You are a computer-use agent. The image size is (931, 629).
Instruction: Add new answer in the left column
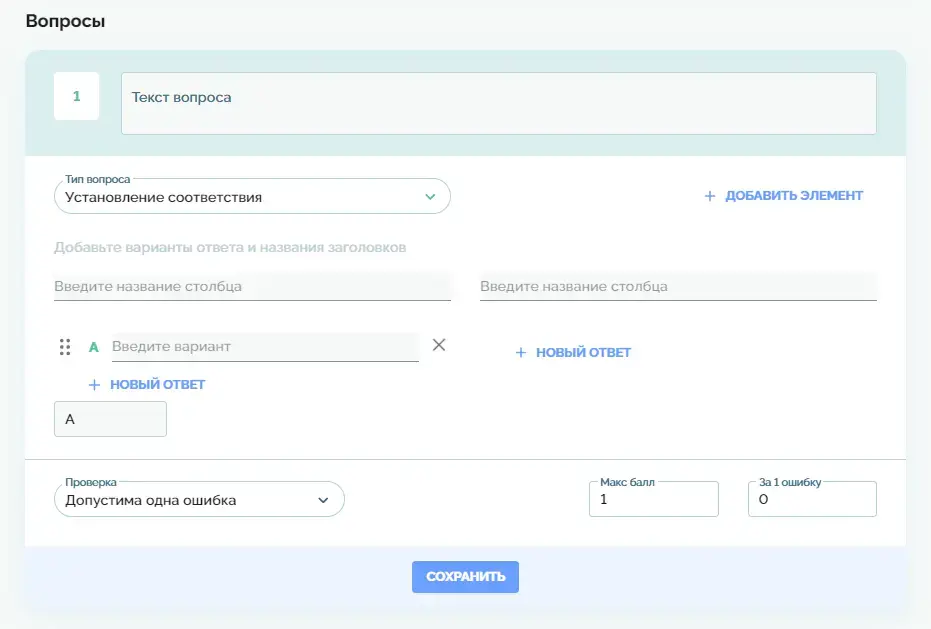pos(157,384)
